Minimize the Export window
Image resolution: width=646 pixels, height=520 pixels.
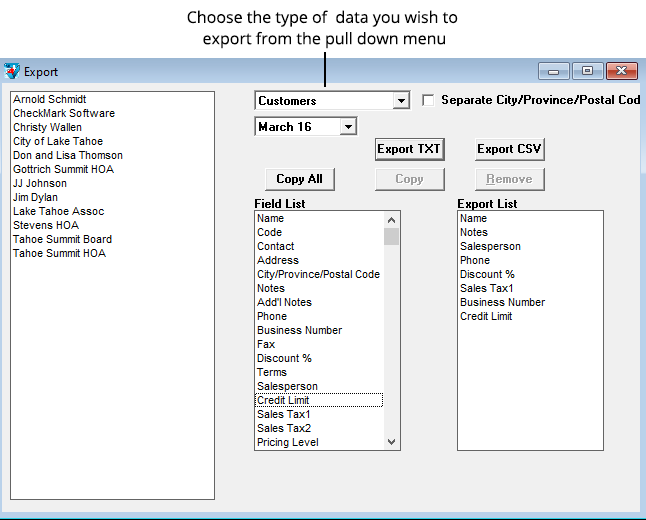point(554,71)
